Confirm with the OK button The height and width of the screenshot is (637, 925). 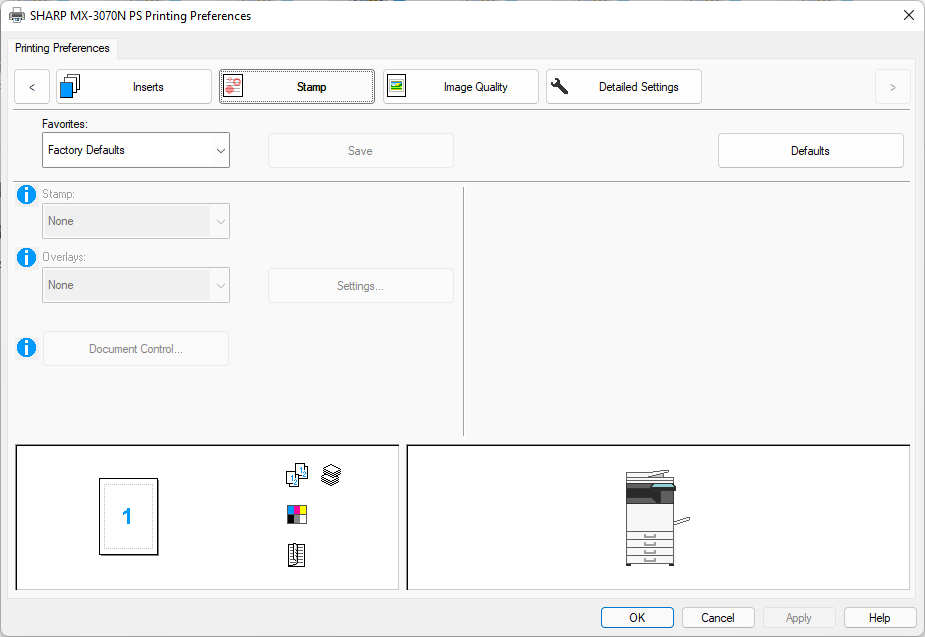pos(637,618)
